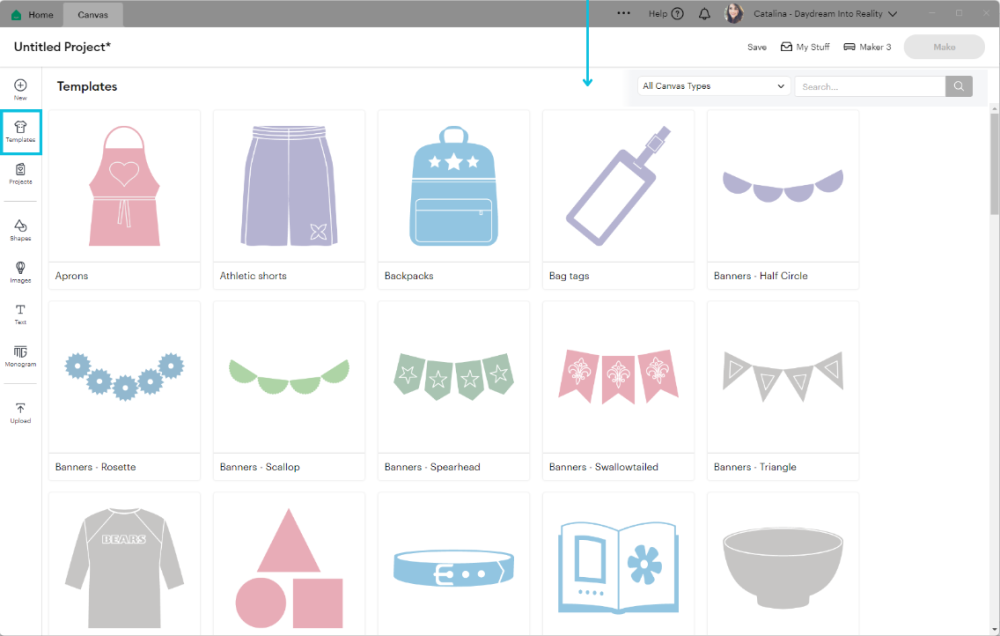Click the templates vertical scrollbar
This screenshot has width=1000, height=636.
click(x=994, y=165)
